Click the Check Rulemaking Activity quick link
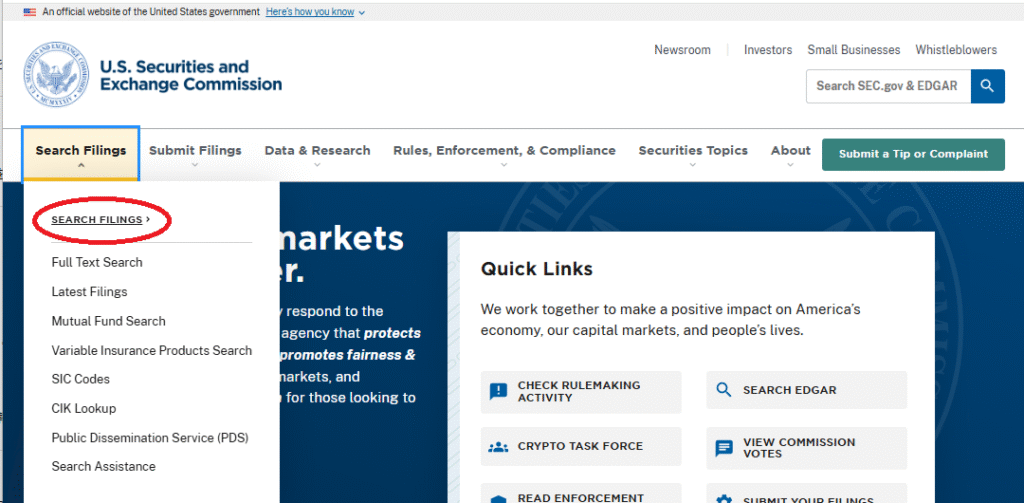The image size is (1024, 503). [x=581, y=392]
